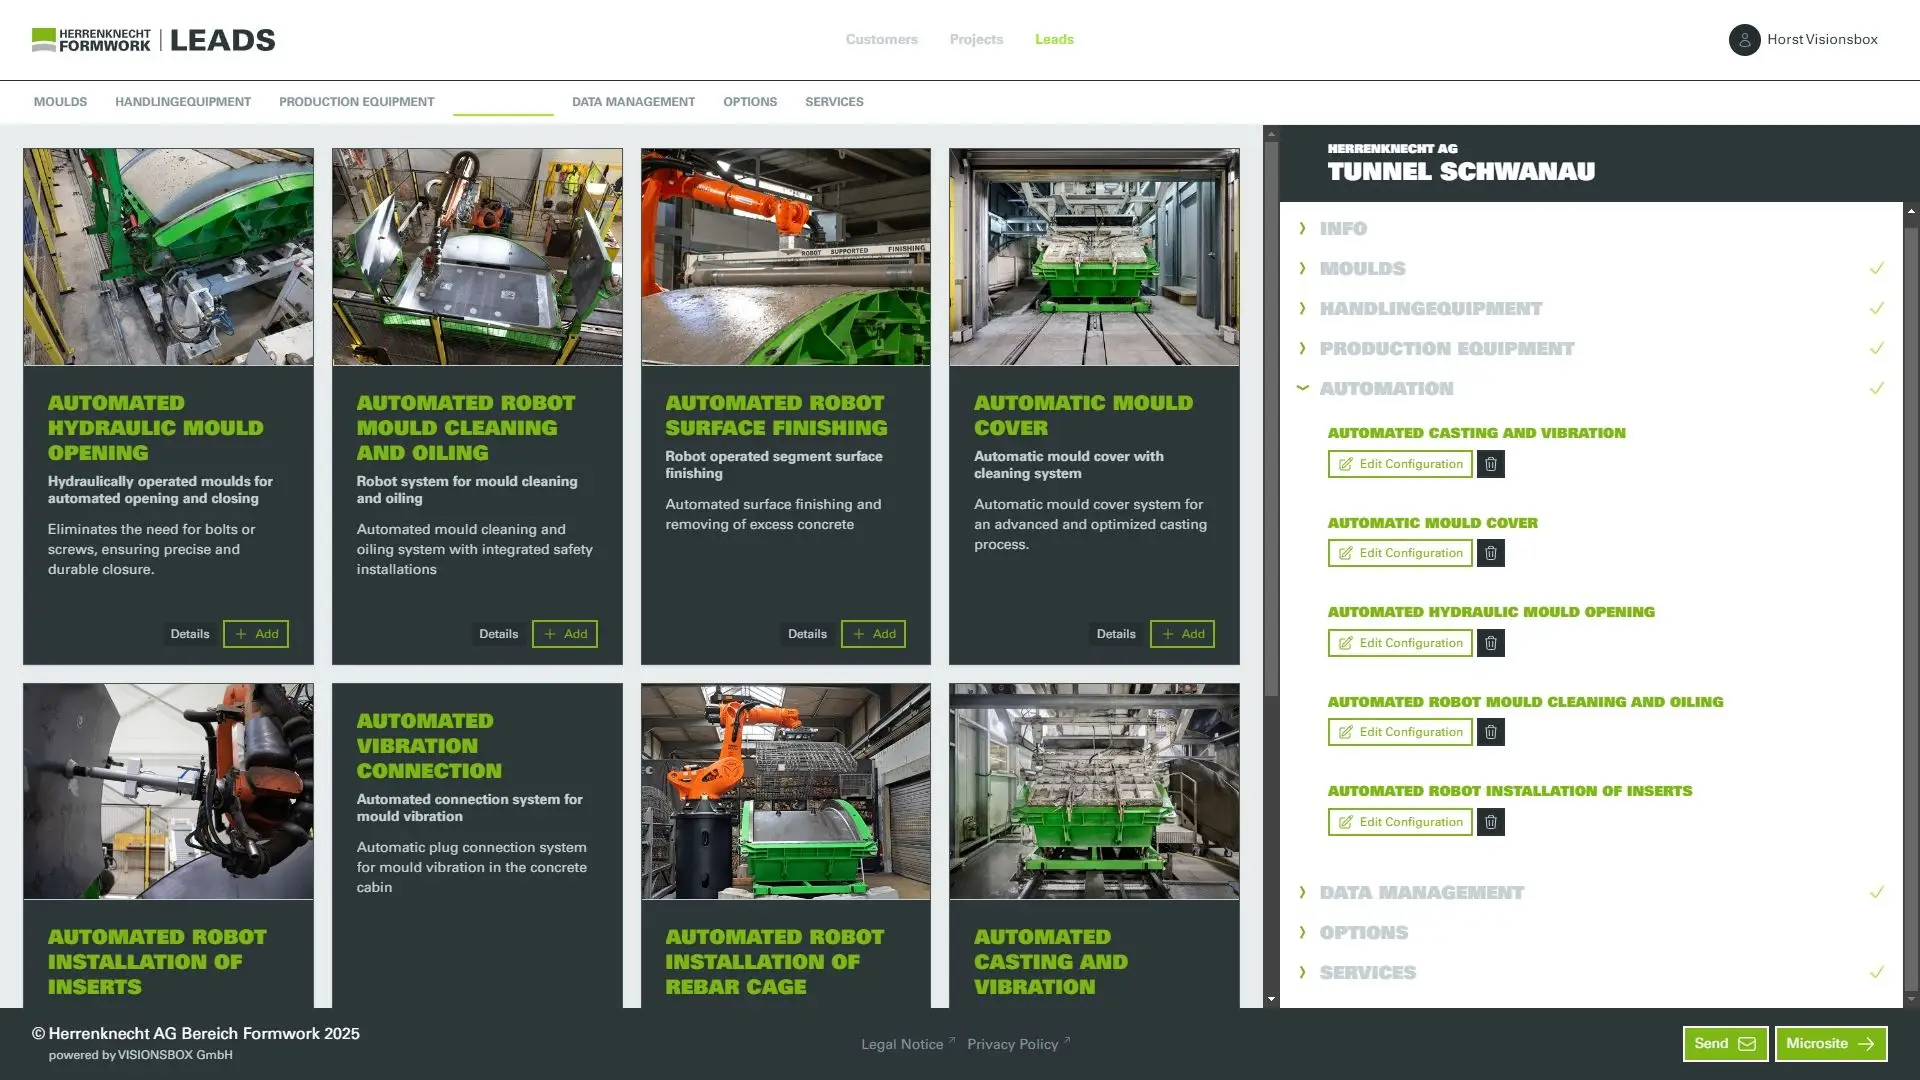Open Automated Hydraulic Mould Opening thumbnail image

click(168, 257)
